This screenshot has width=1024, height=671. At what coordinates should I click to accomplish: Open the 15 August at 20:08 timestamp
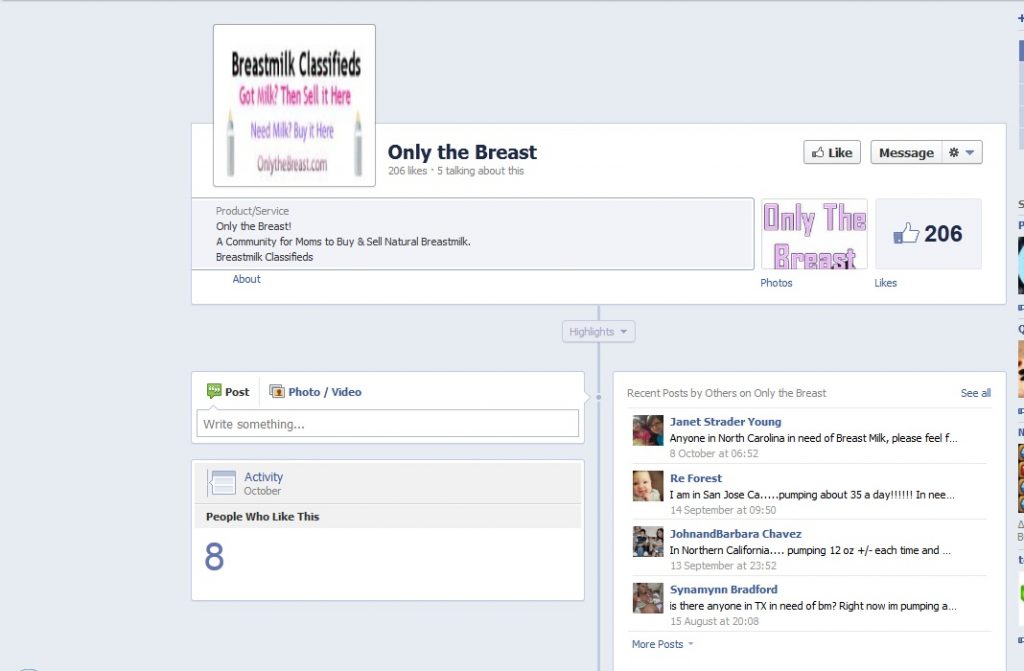coord(714,621)
